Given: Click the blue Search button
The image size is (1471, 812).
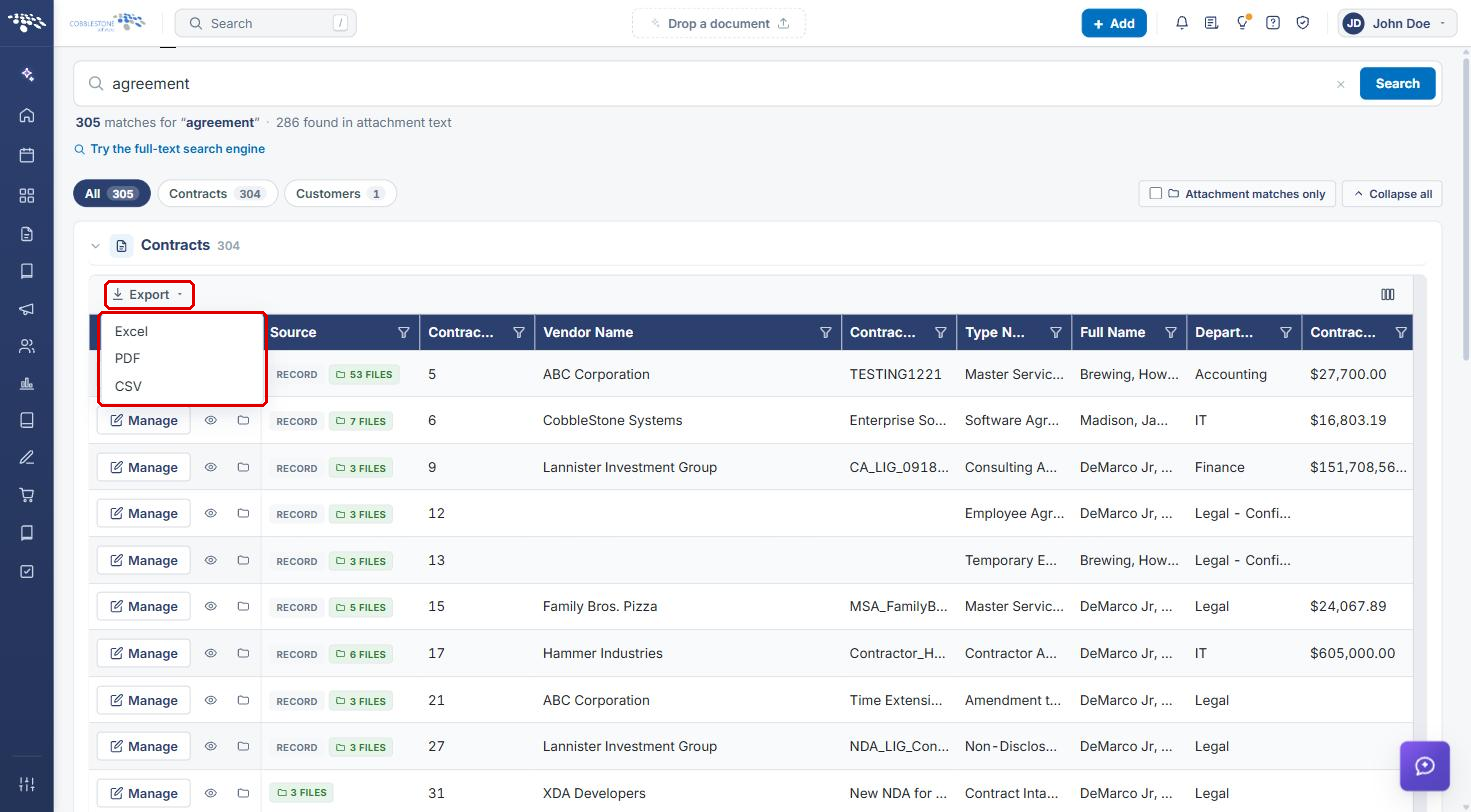Looking at the screenshot, I should (x=1398, y=84).
